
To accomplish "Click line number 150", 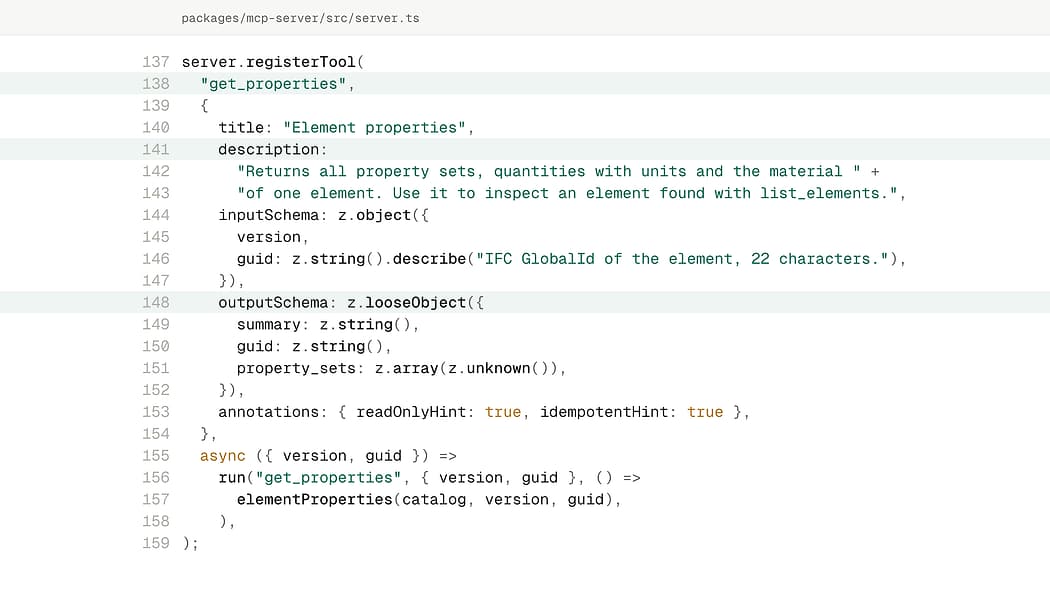I will click(155, 347).
